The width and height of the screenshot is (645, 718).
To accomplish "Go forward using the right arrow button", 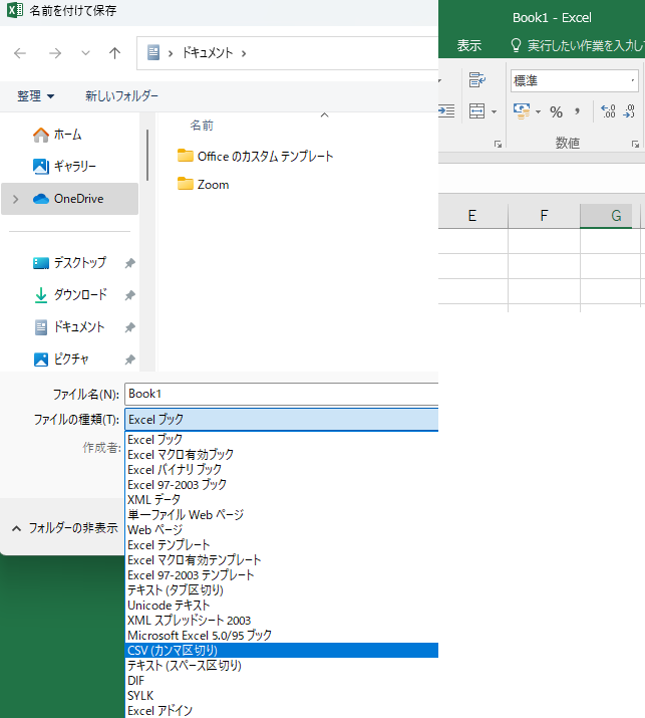I will pyautogui.click(x=55, y=54).
